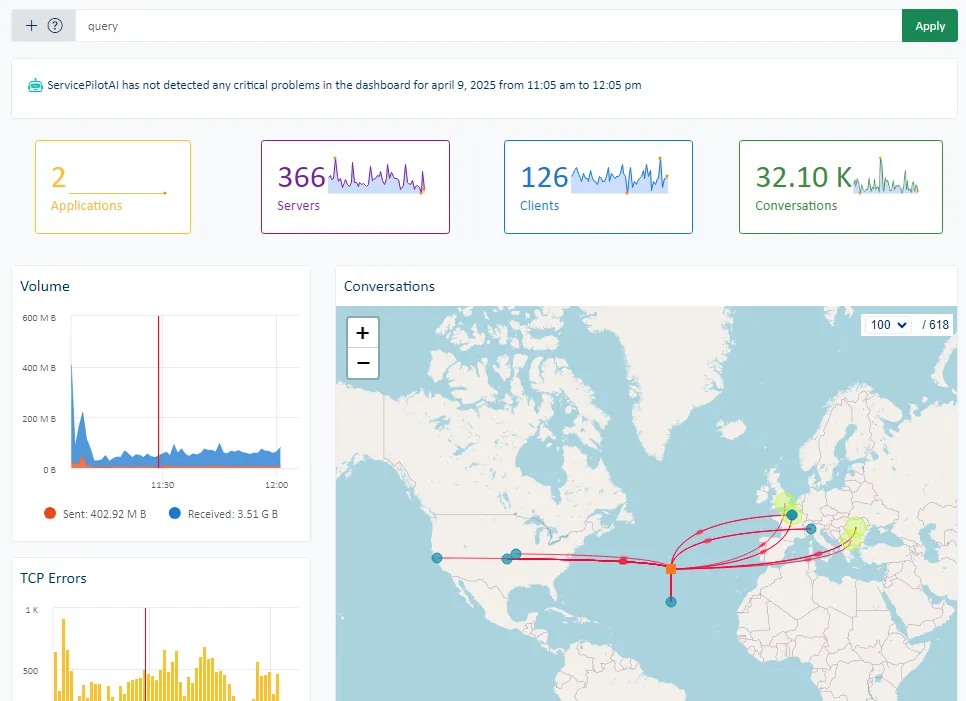
Task: Click the plus icon beside query field
Action: (x=31, y=26)
